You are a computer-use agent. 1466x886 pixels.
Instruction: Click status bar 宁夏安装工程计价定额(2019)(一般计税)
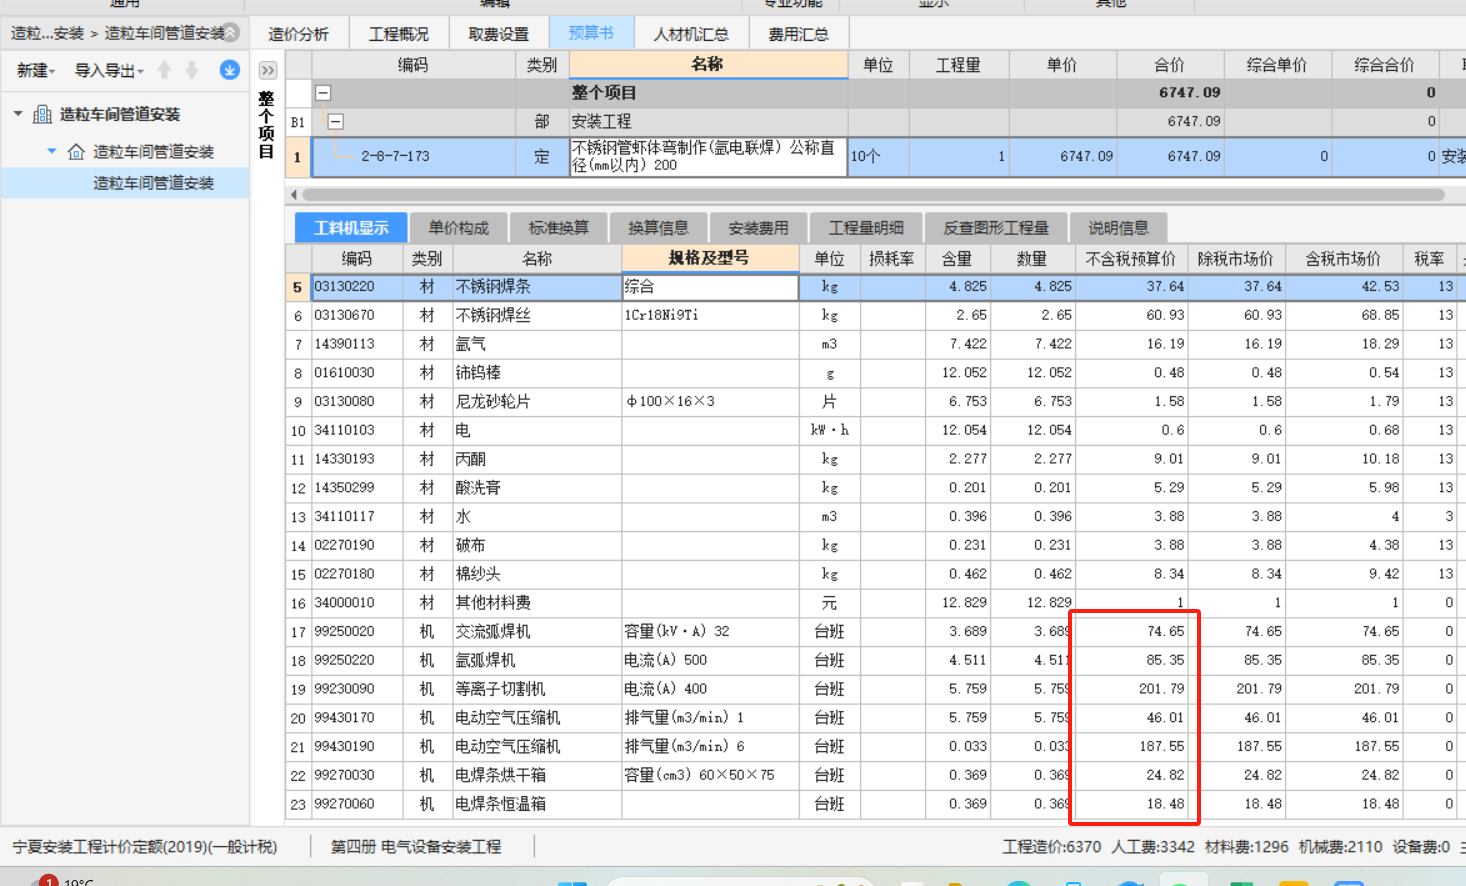coord(144,847)
